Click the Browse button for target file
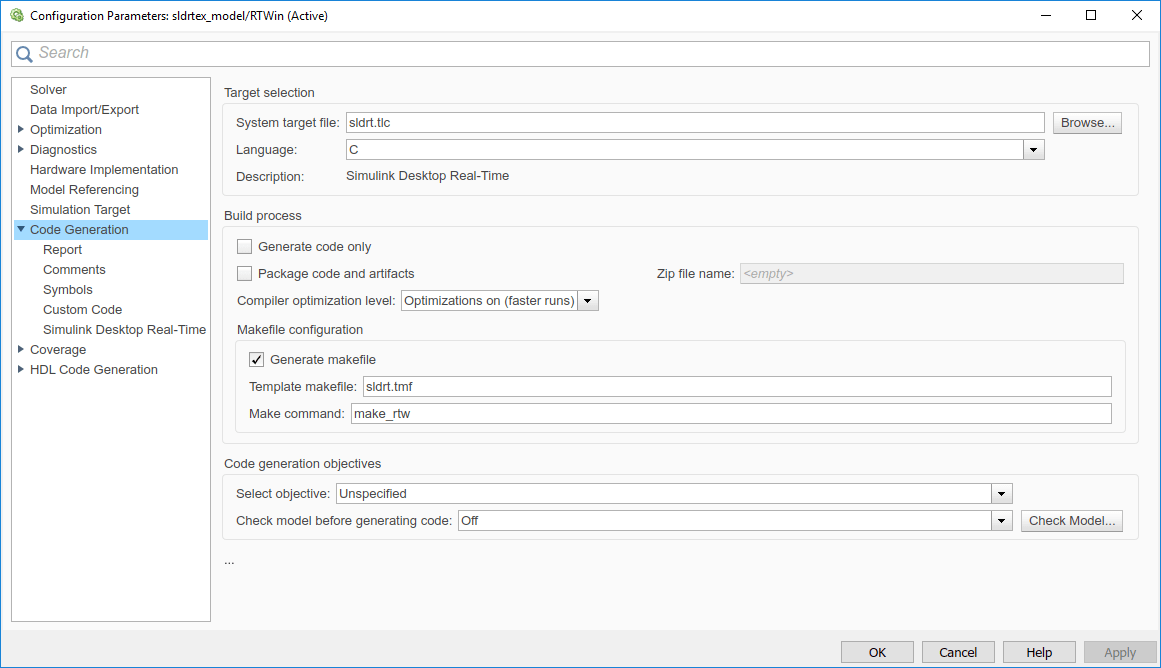 point(1087,123)
